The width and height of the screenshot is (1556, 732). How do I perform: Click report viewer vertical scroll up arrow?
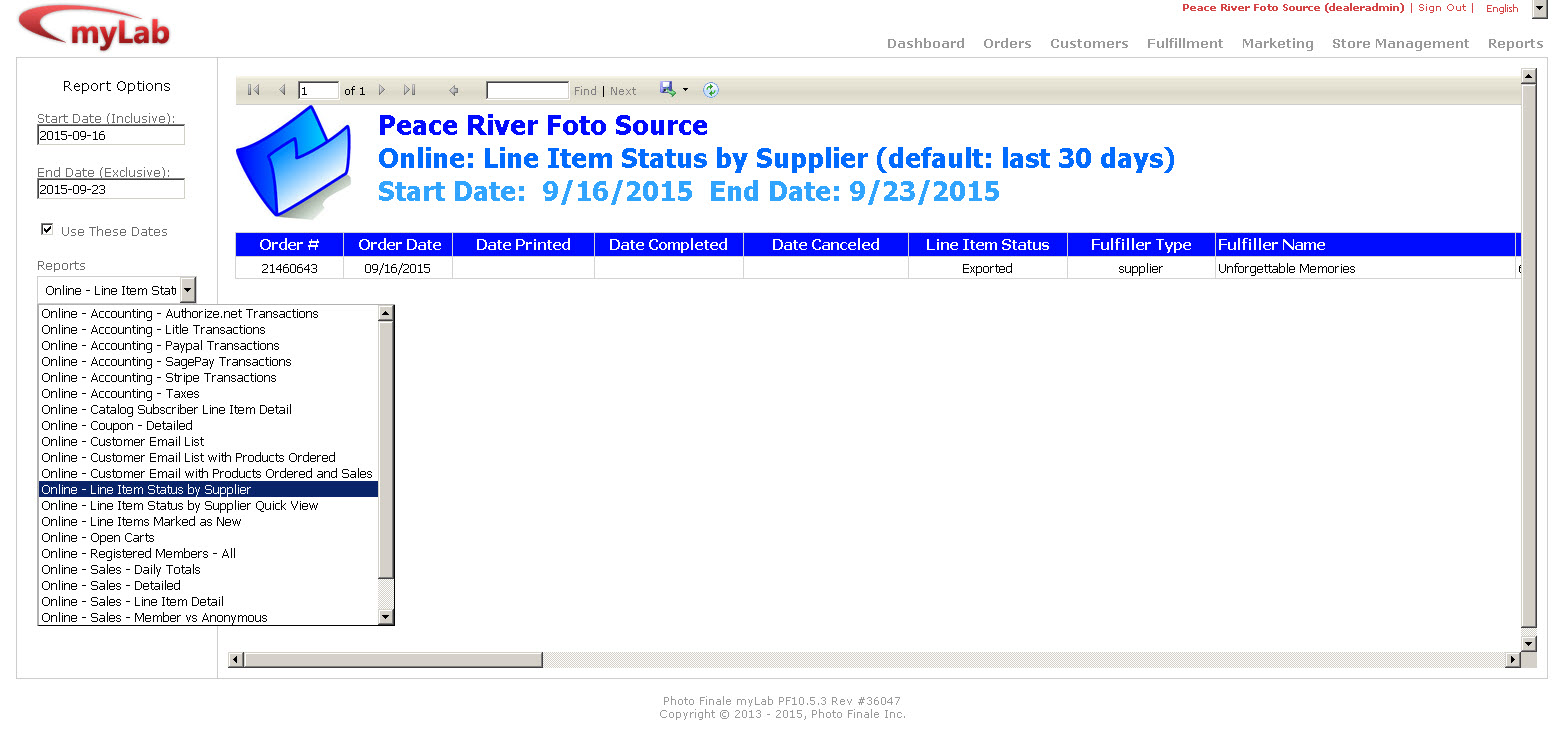[1528, 75]
